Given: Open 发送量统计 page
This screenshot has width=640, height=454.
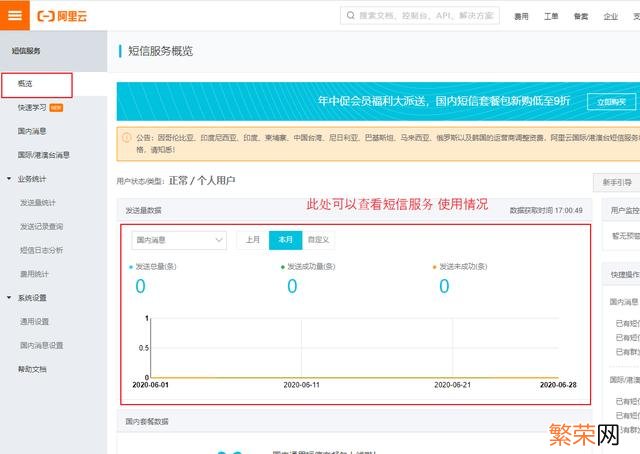Looking at the screenshot, I should click(x=38, y=203).
